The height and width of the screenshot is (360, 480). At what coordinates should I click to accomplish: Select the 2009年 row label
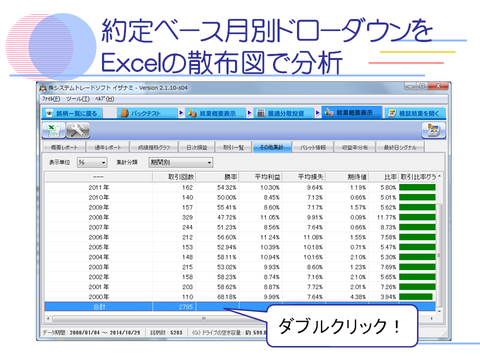click(x=99, y=207)
